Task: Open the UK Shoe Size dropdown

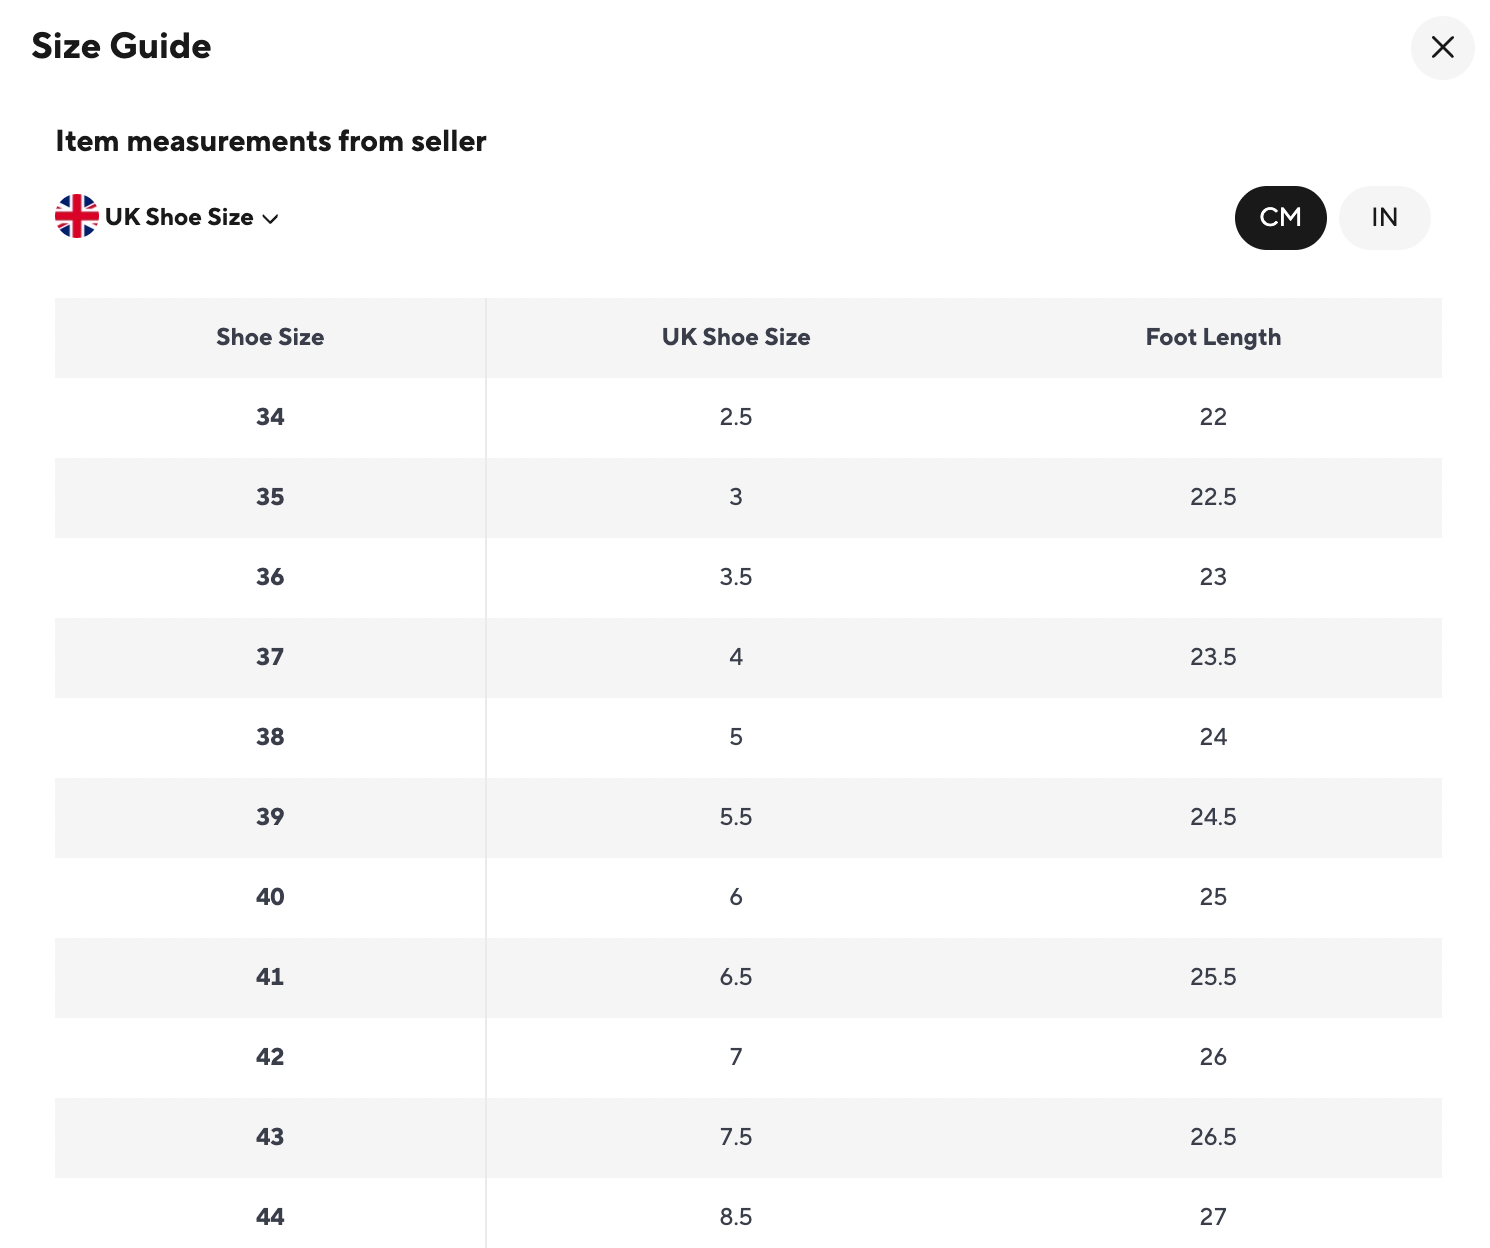Action: 179,217
